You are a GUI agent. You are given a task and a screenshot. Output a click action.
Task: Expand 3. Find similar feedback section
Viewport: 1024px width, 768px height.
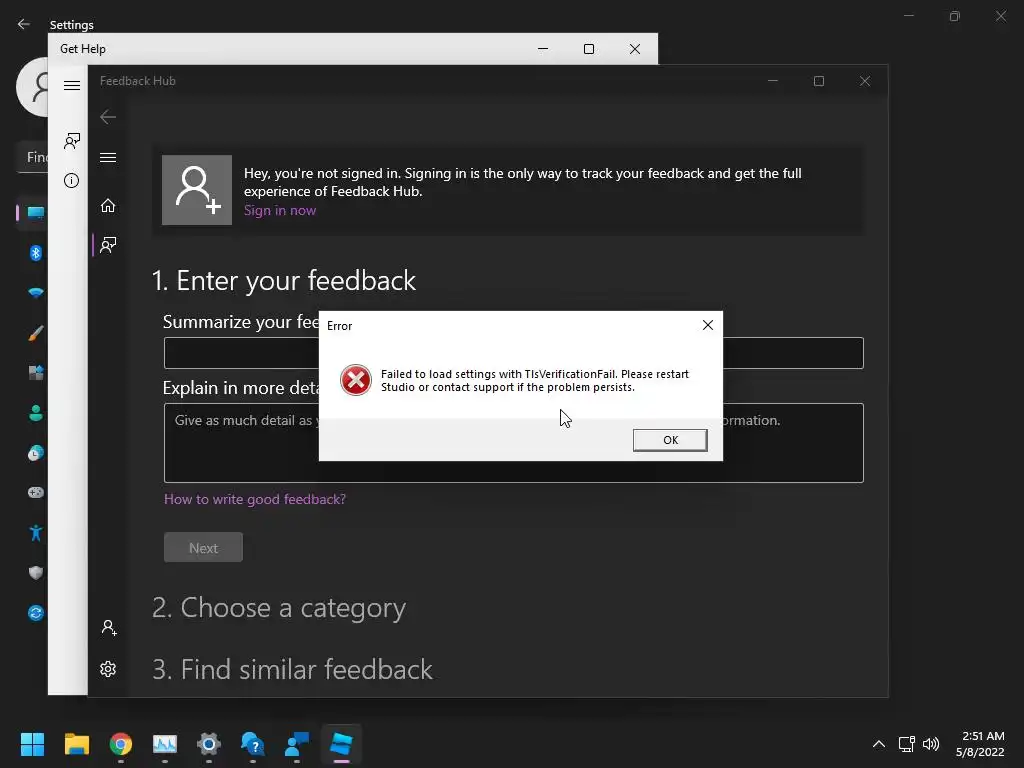tap(292, 669)
